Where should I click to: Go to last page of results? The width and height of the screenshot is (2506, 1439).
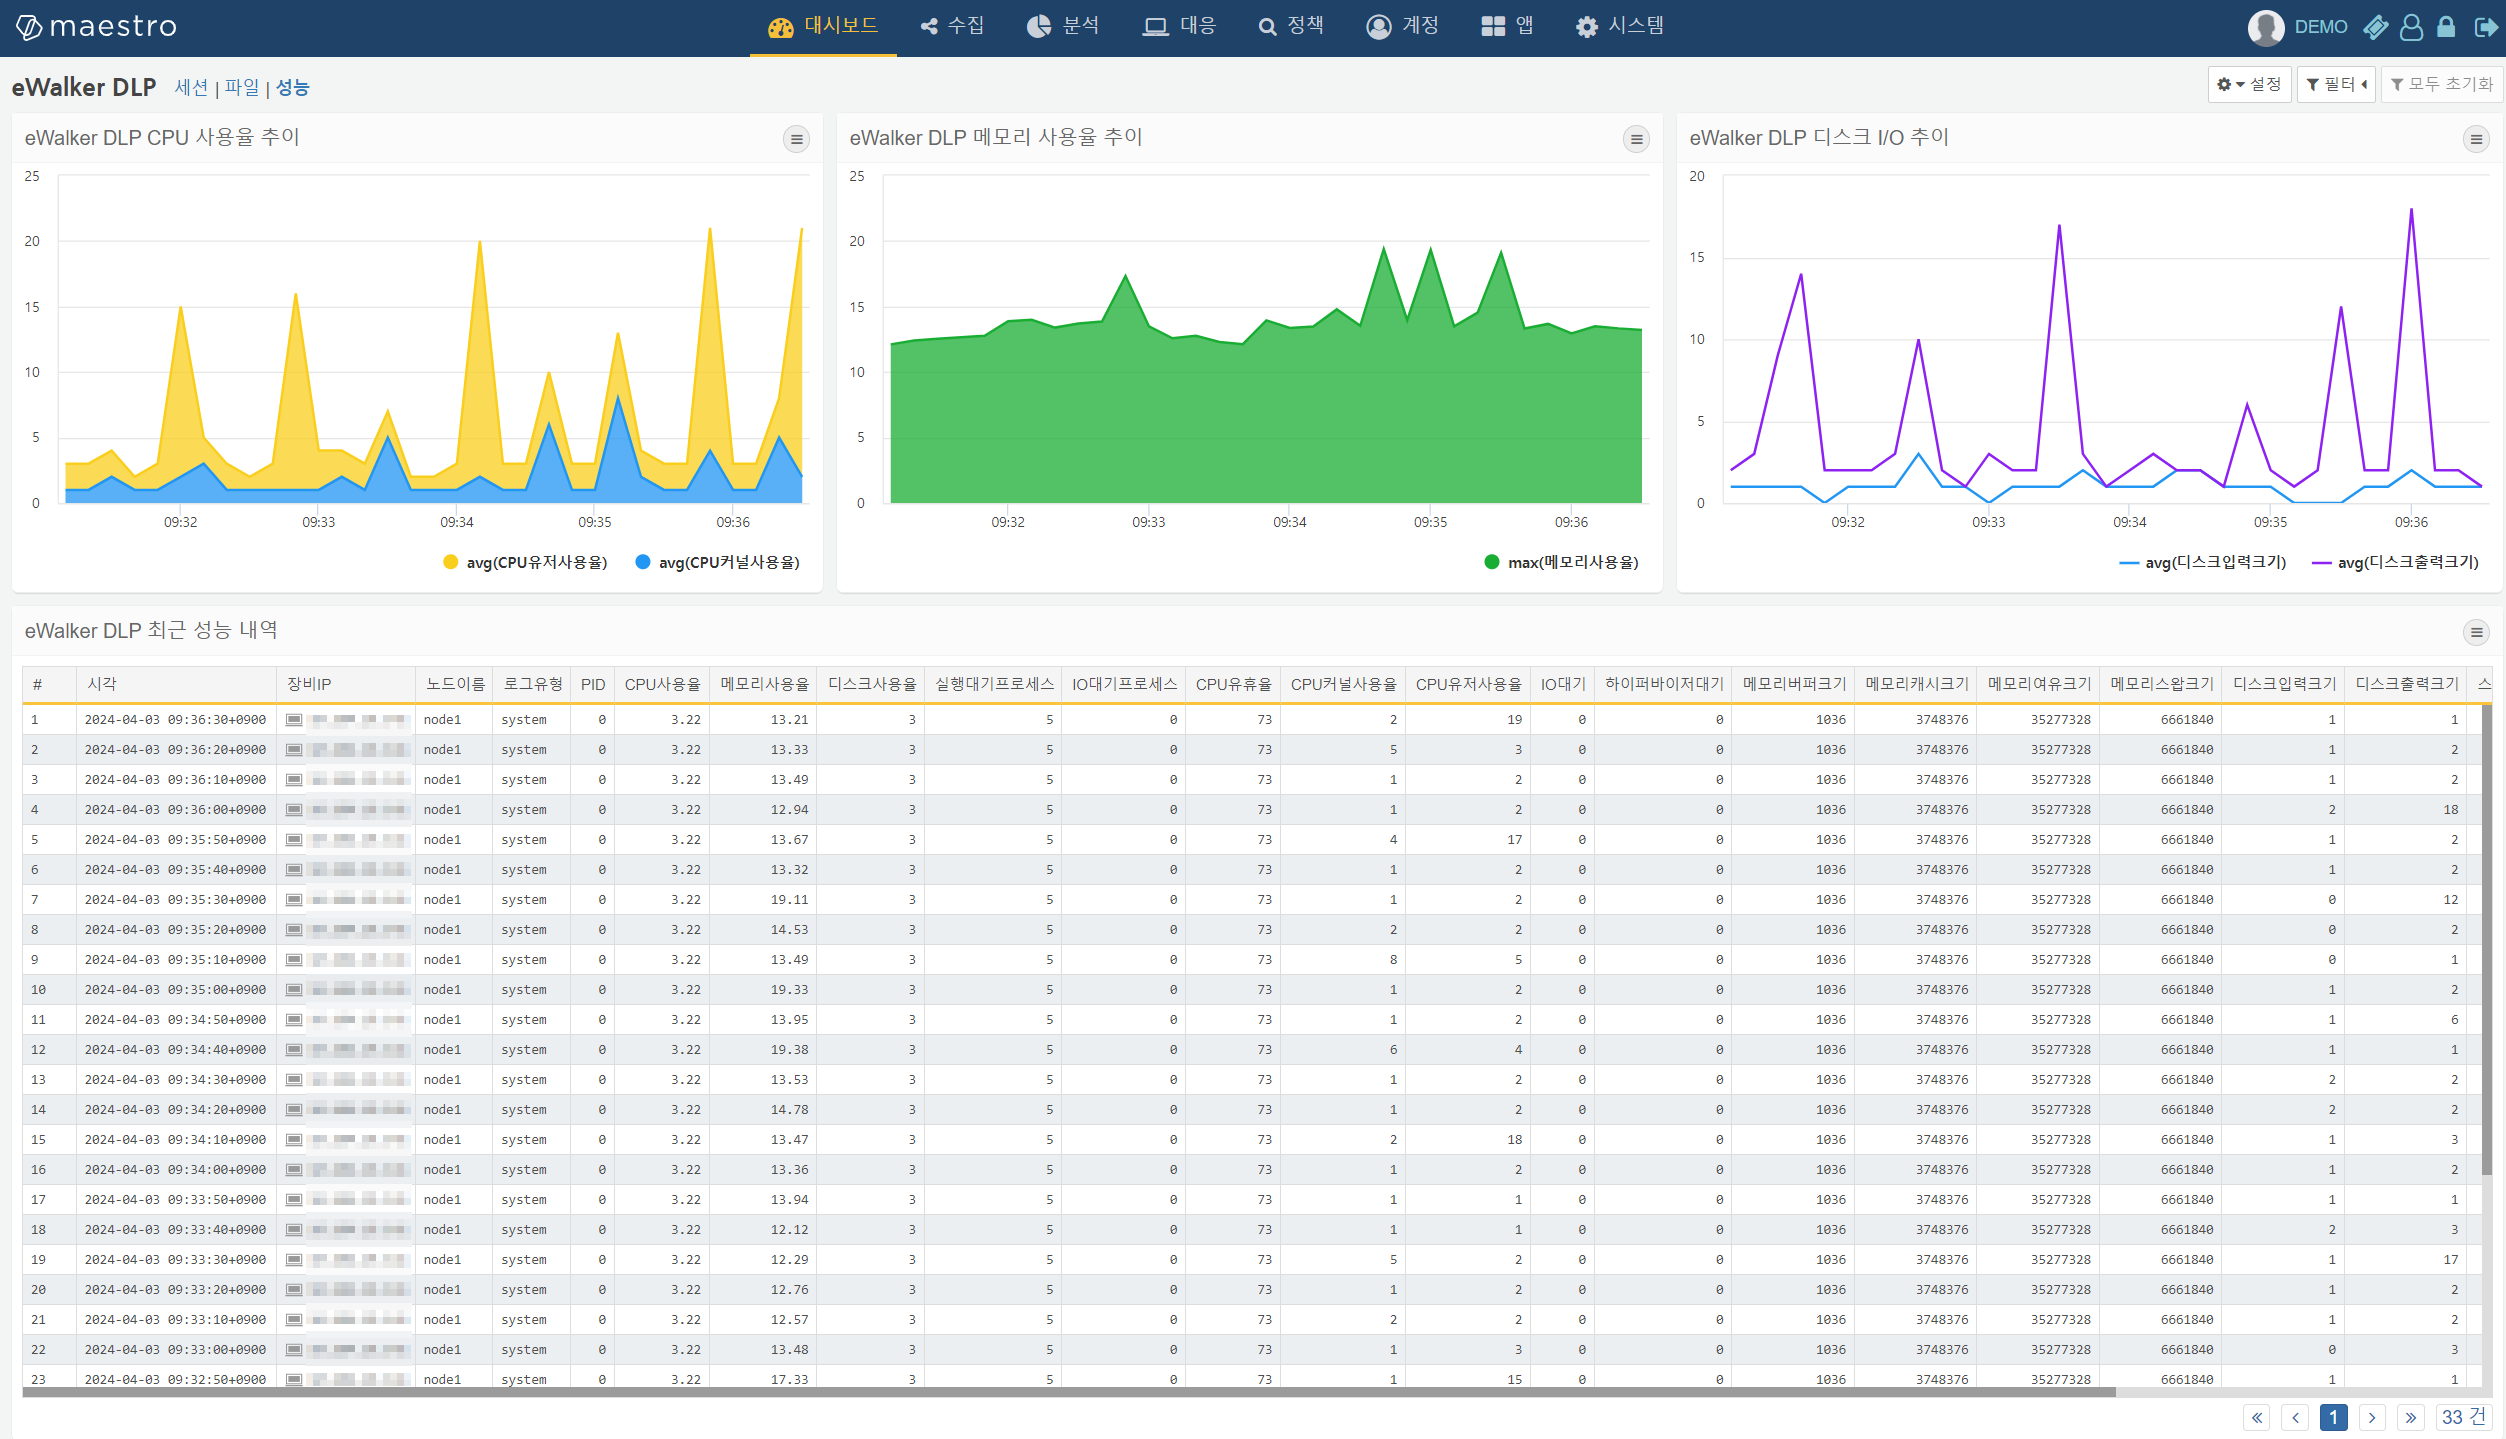(x=2410, y=1417)
